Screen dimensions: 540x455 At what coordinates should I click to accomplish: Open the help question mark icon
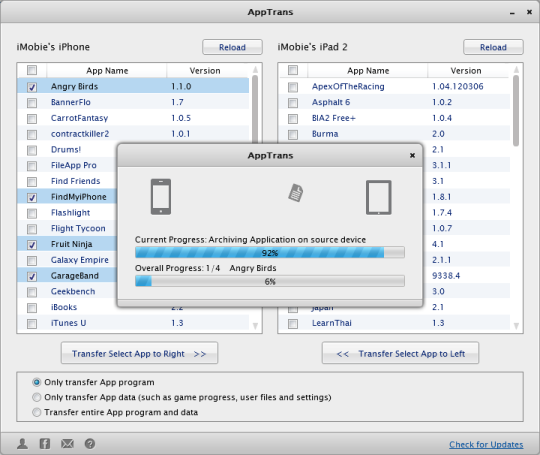[x=90, y=444]
